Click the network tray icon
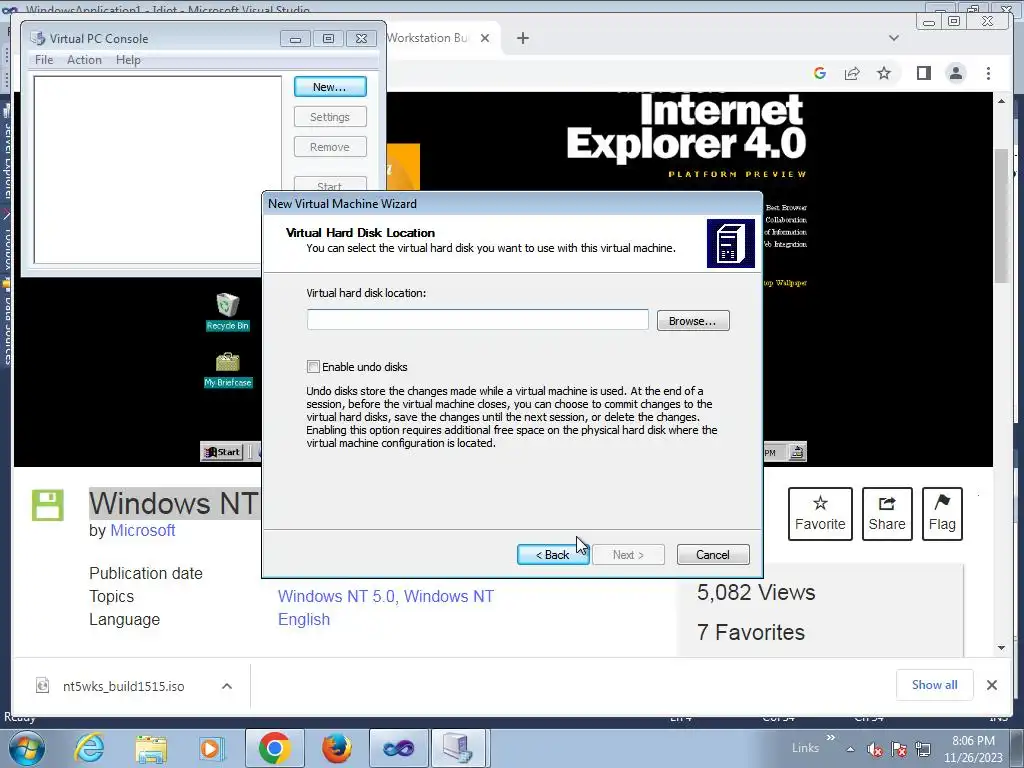The image size is (1024, 768). pyautogui.click(x=923, y=749)
